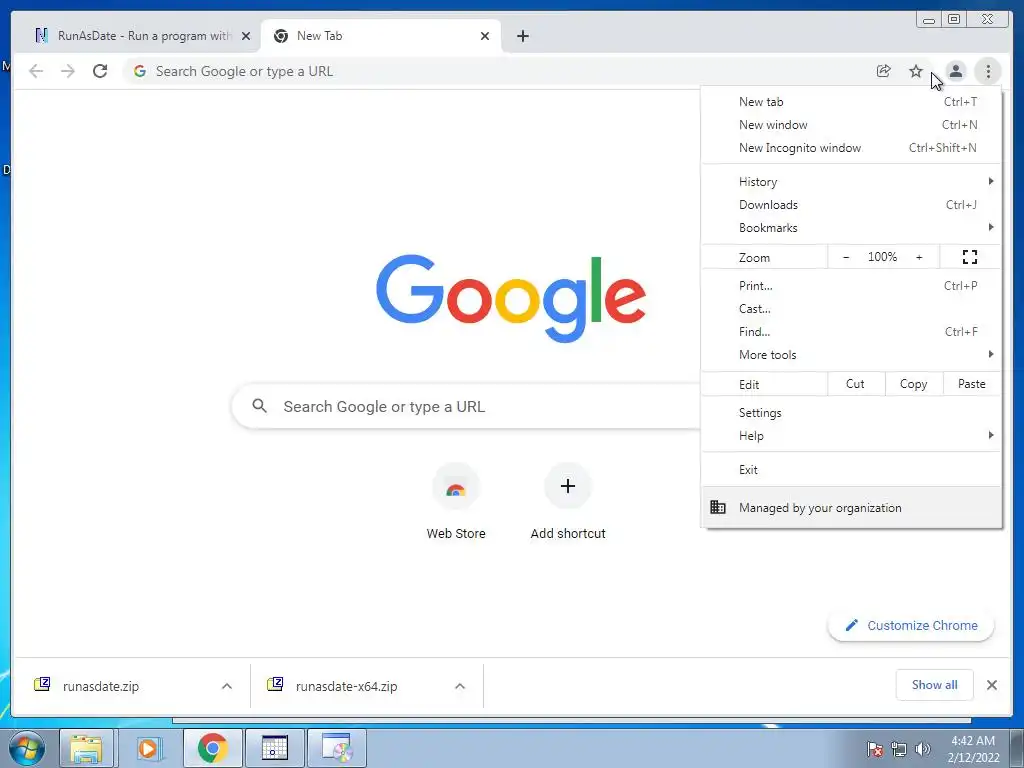The image size is (1024, 768).
Task: Expand the Bookmarks submenu
Action: click(852, 228)
